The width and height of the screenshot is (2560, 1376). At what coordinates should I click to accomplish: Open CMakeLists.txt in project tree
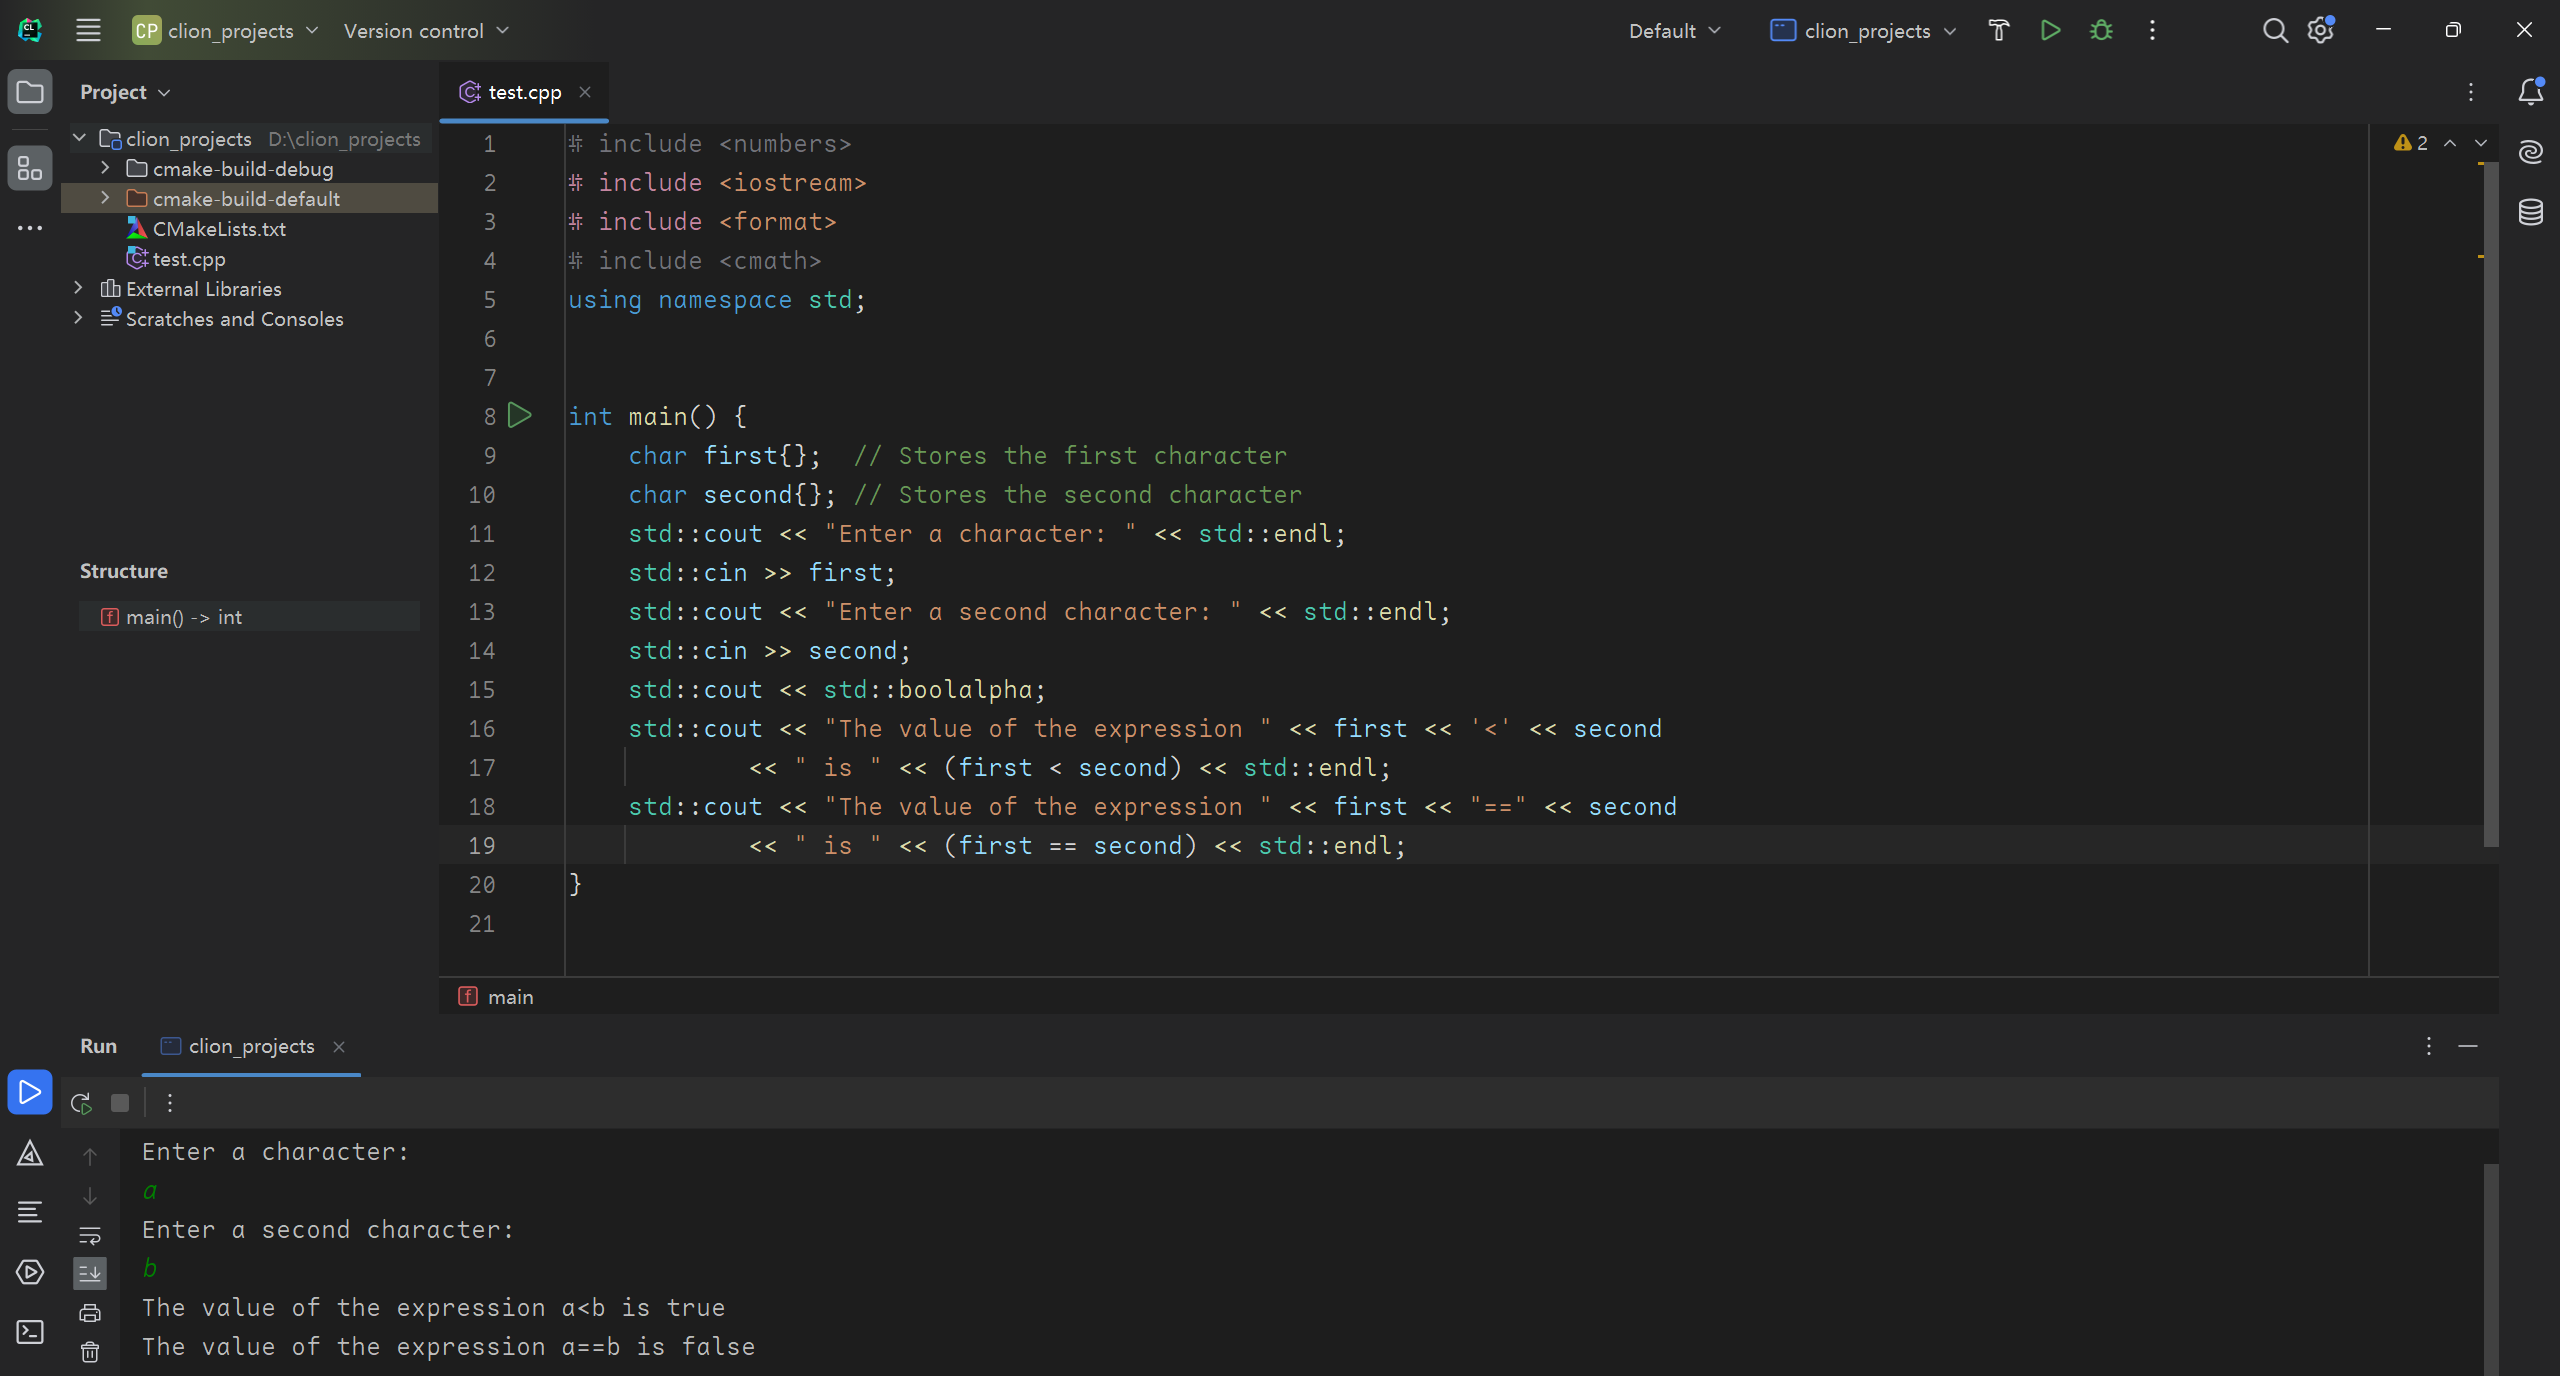219,229
